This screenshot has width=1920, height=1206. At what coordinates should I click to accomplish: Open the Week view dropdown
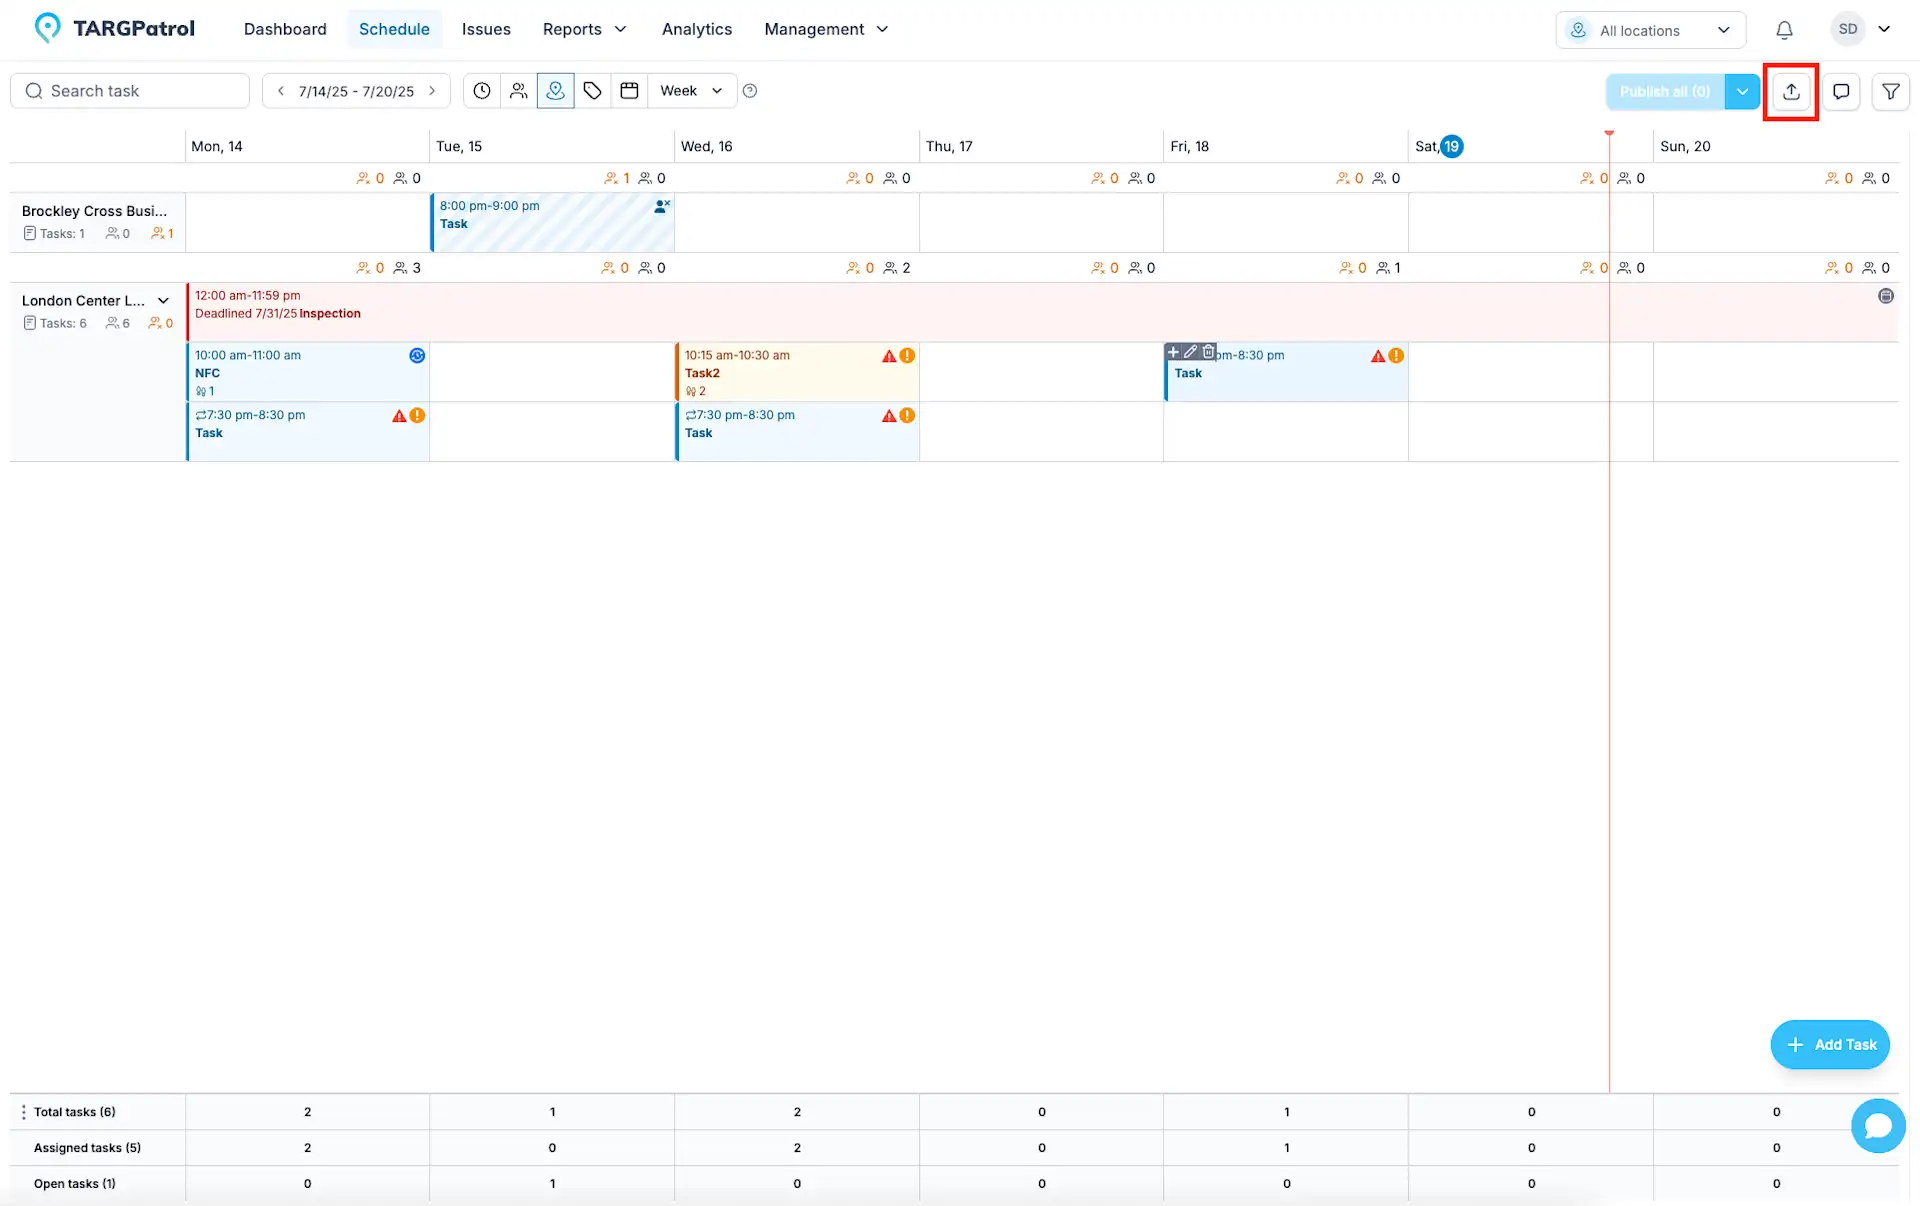(691, 91)
